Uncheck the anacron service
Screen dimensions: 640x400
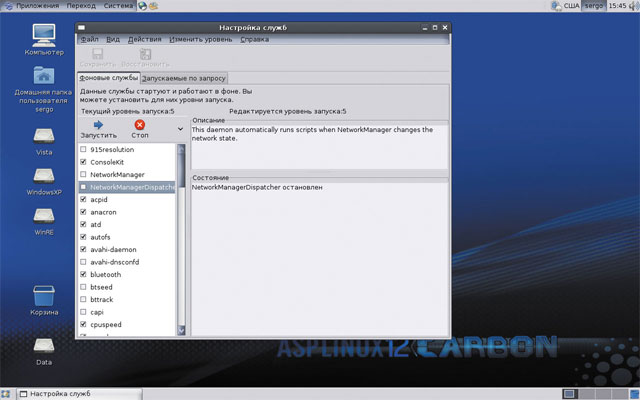[x=83, y=212]
